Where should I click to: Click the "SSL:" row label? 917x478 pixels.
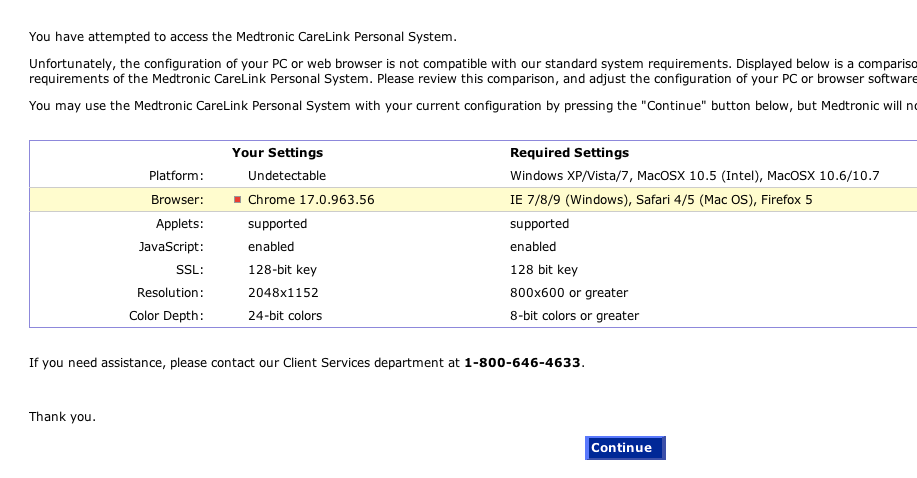click(x=189, y=270)
